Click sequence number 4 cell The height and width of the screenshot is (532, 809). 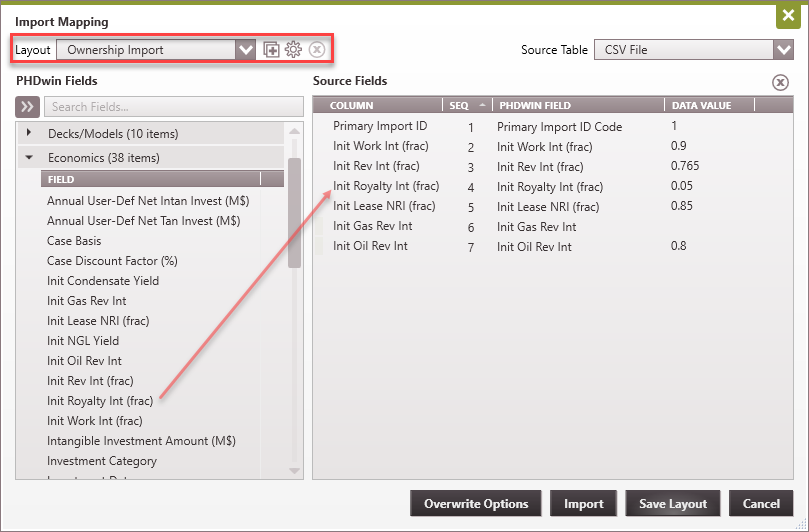[x=471, y=188]
